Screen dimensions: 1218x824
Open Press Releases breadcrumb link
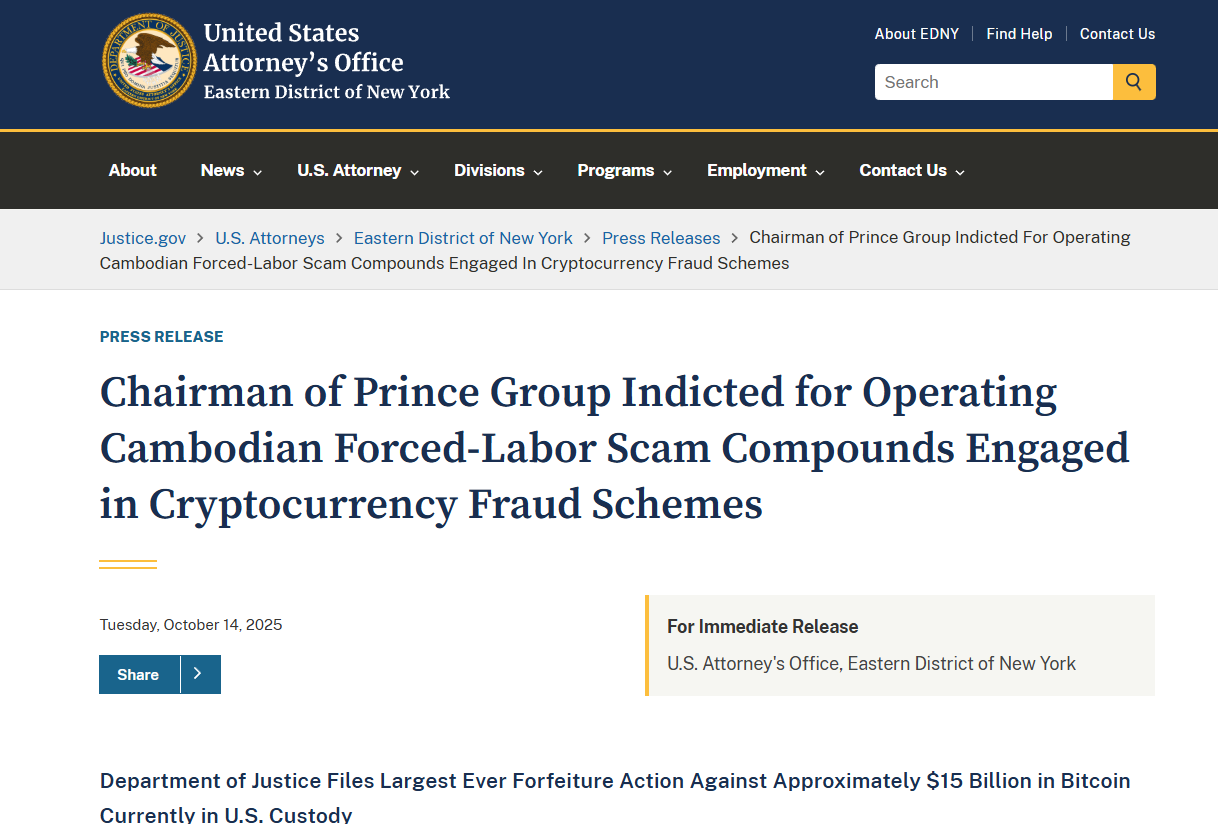click(x=661, y=238)
